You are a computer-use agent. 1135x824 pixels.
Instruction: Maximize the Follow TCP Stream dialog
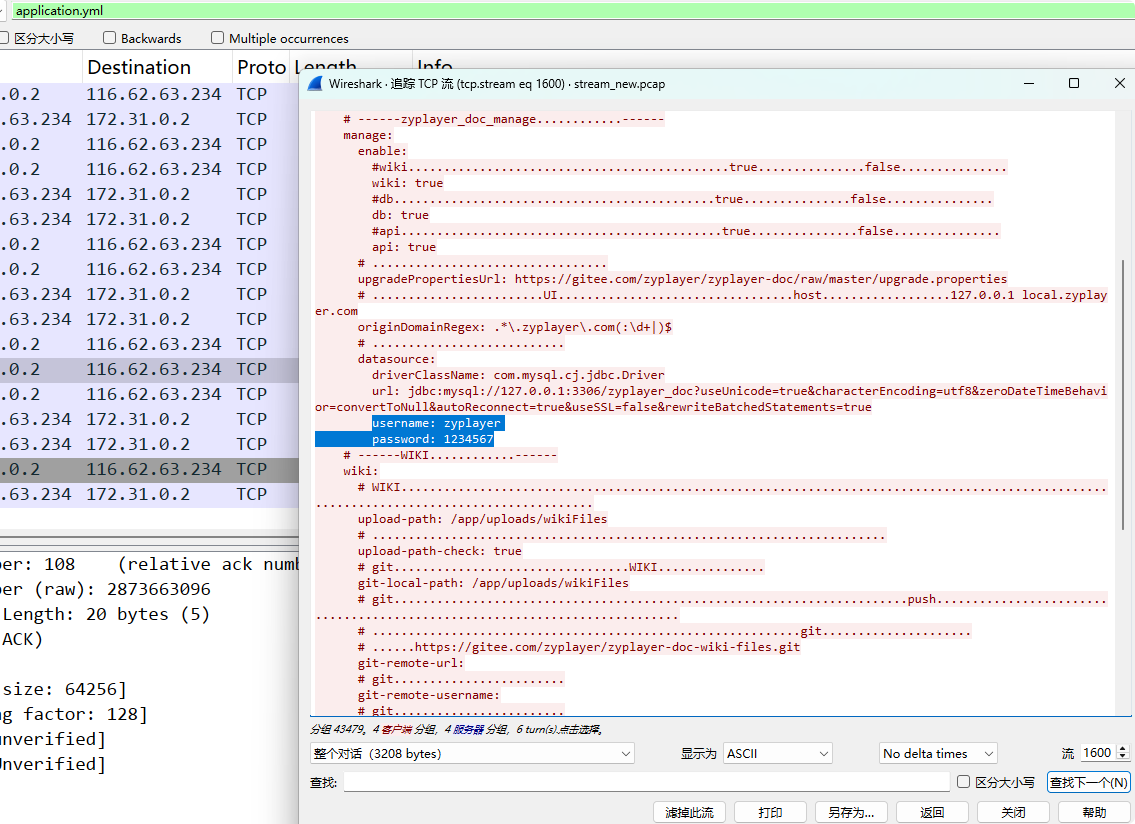point(1074,83)
